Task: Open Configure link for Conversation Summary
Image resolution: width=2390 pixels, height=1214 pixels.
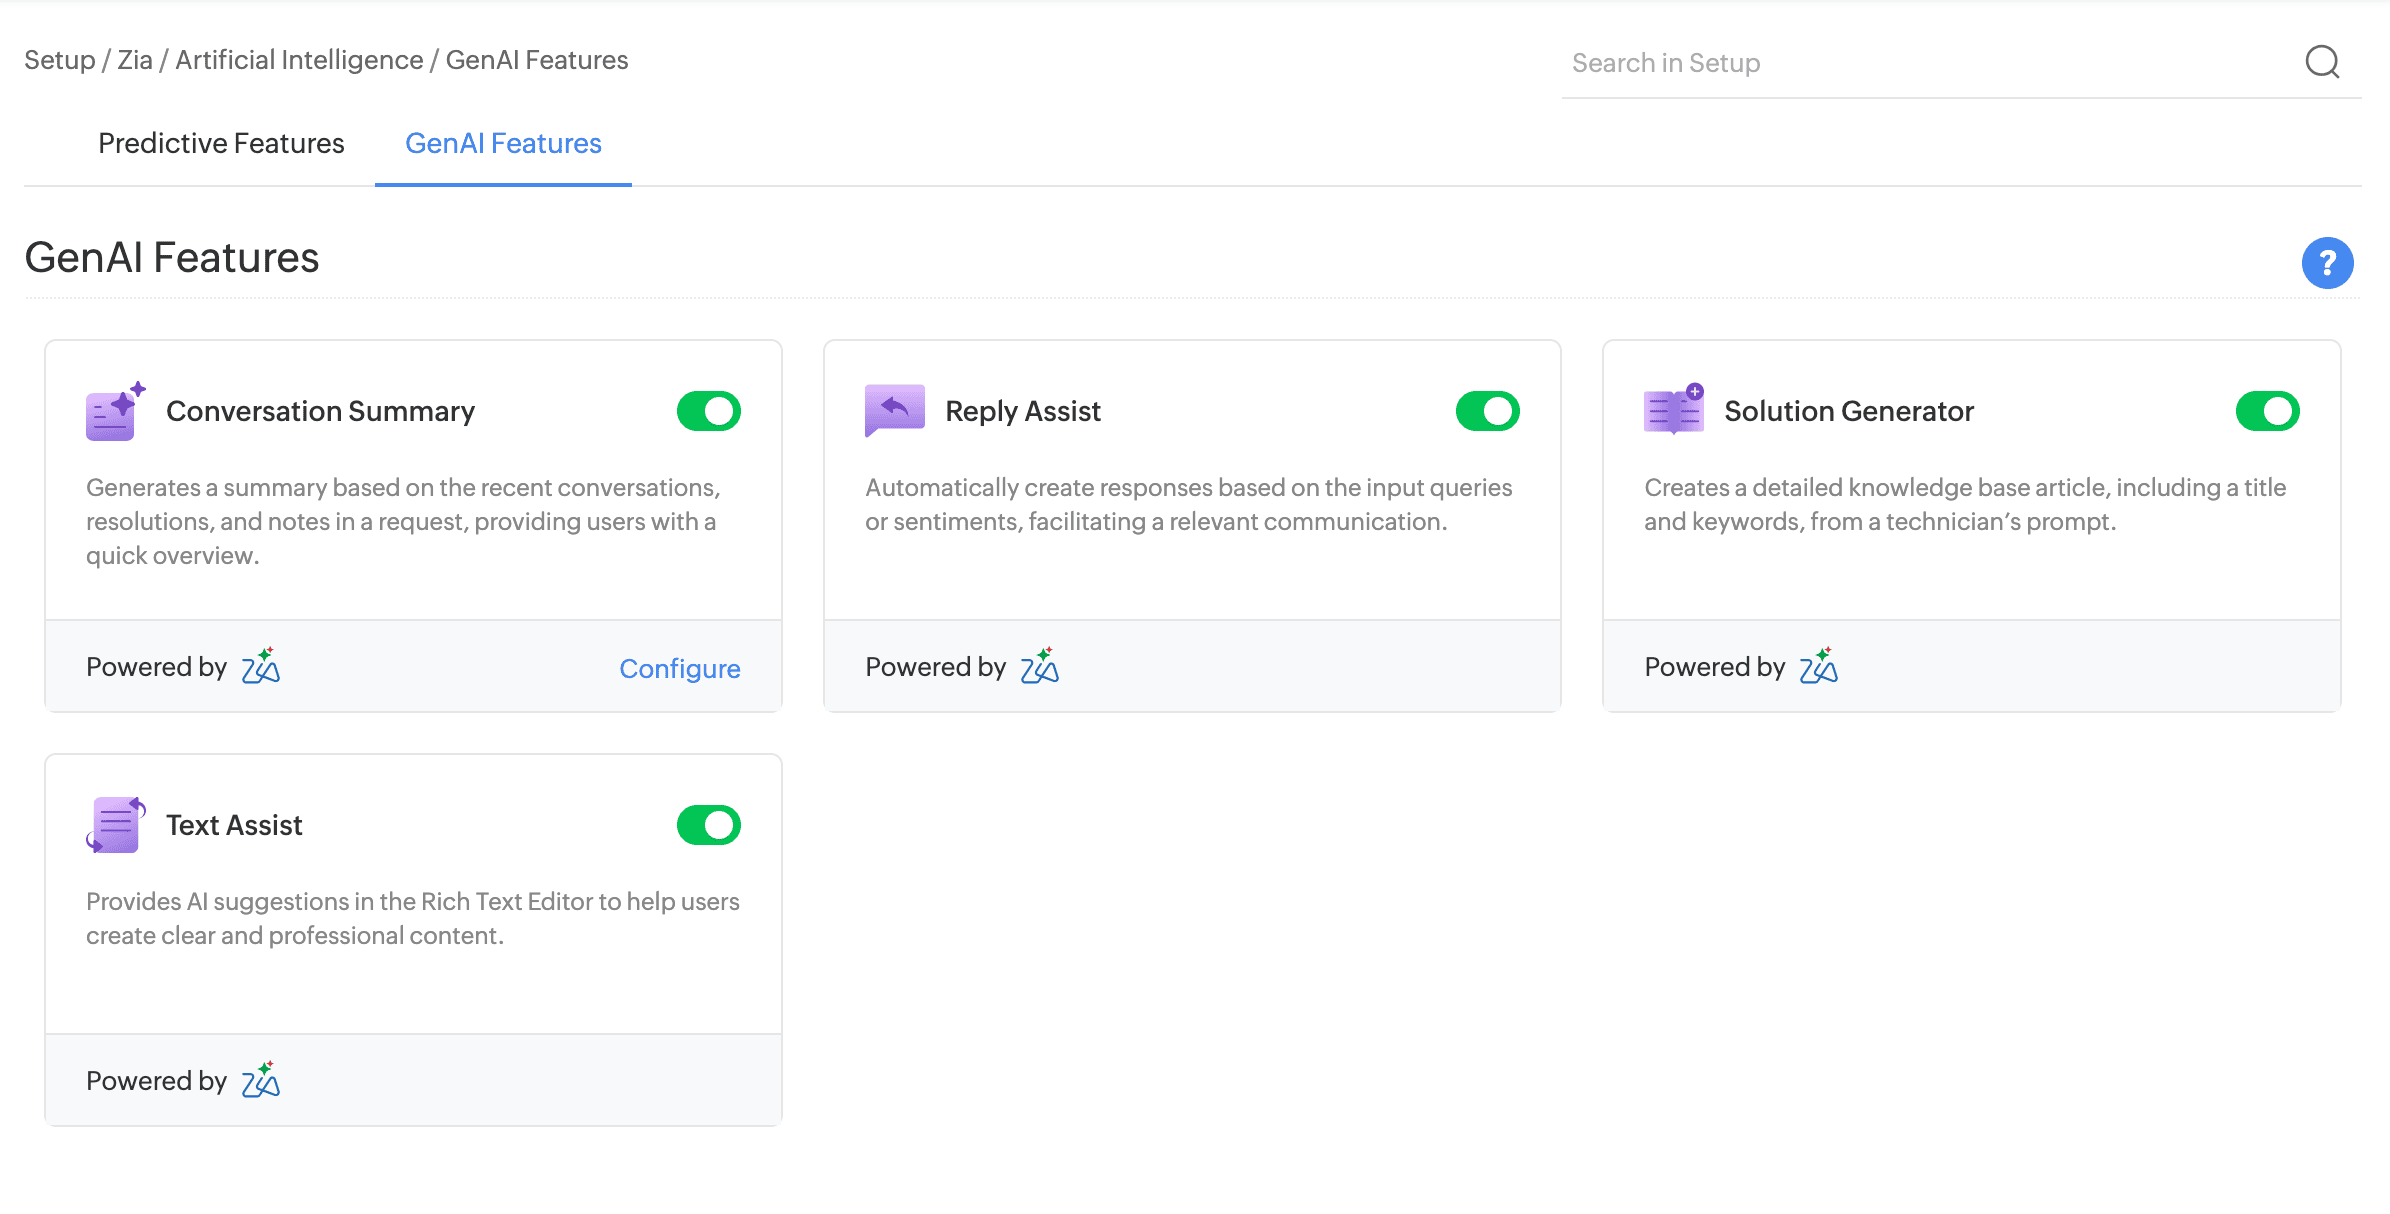Action: click(679, 668)
